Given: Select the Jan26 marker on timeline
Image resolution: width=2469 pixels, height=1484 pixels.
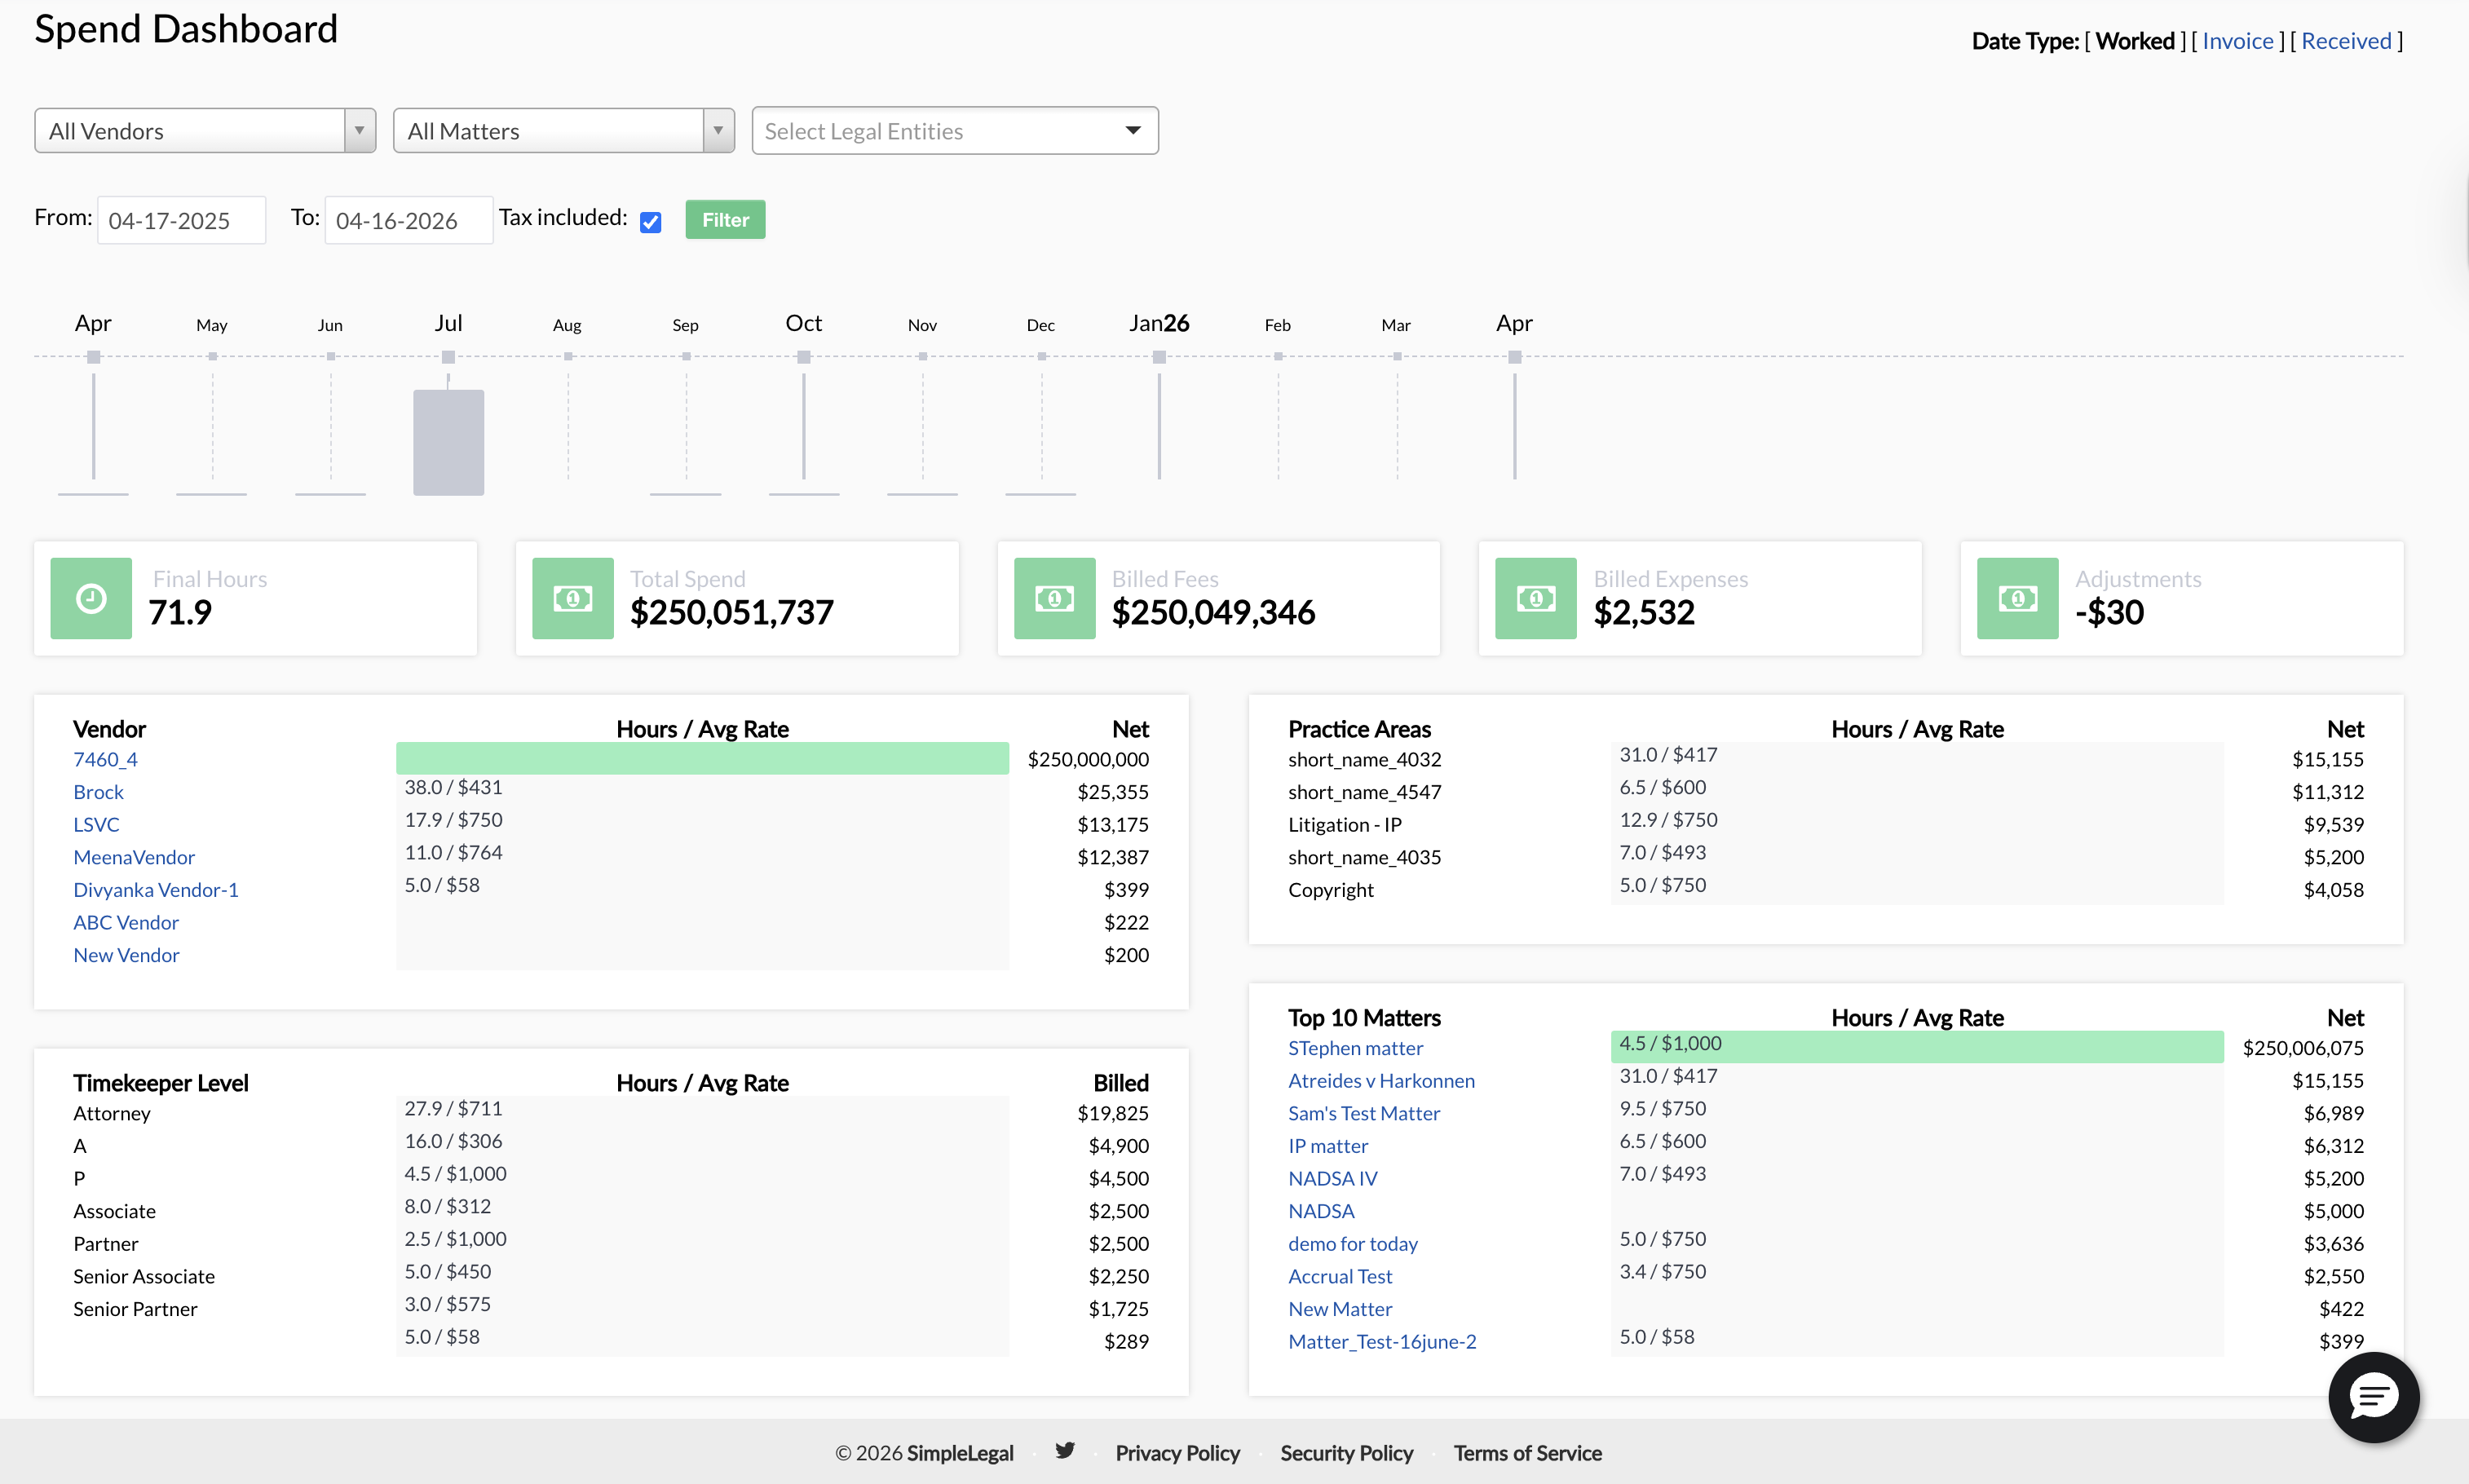Looking at the screenshot, I should coord(1159,357).
